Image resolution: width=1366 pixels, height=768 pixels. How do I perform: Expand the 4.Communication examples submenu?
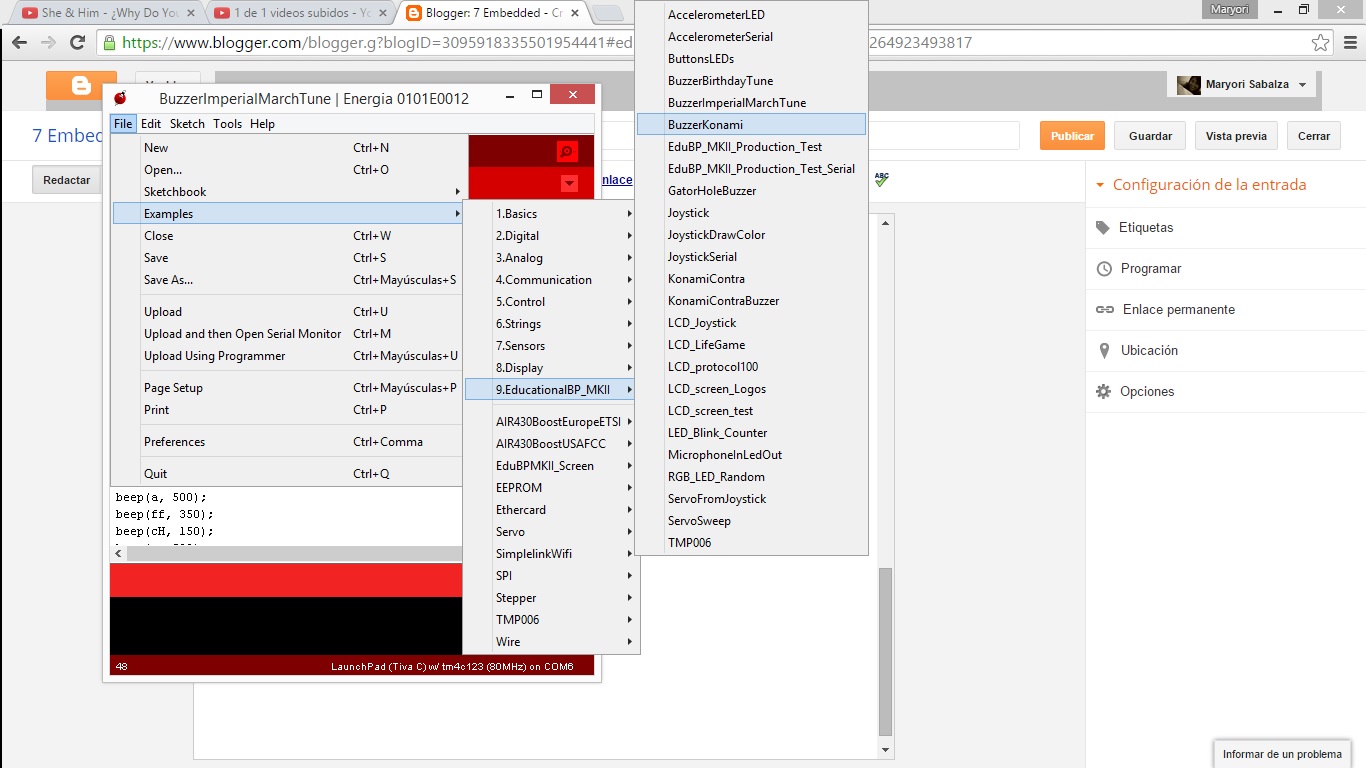[x=551, y=280]
